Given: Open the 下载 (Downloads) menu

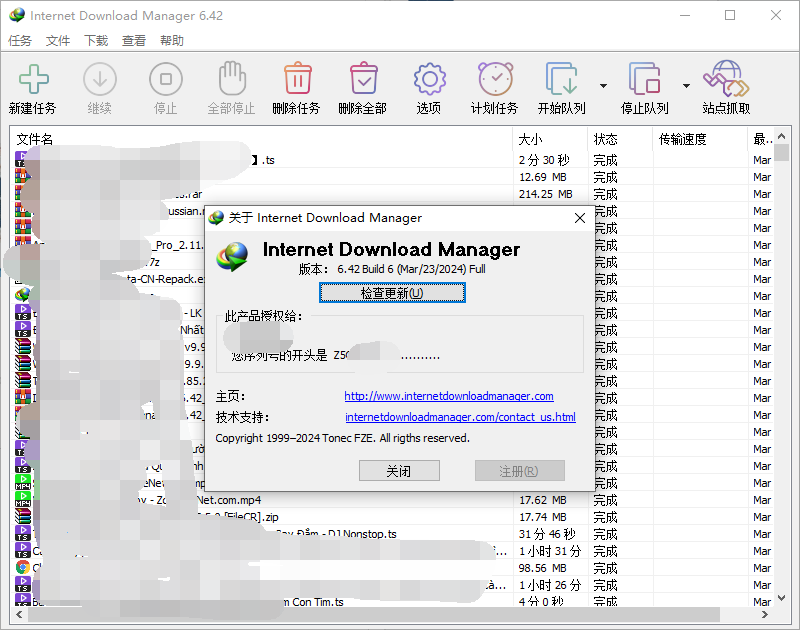Looking at the screenshot, I should pos(96,41).
